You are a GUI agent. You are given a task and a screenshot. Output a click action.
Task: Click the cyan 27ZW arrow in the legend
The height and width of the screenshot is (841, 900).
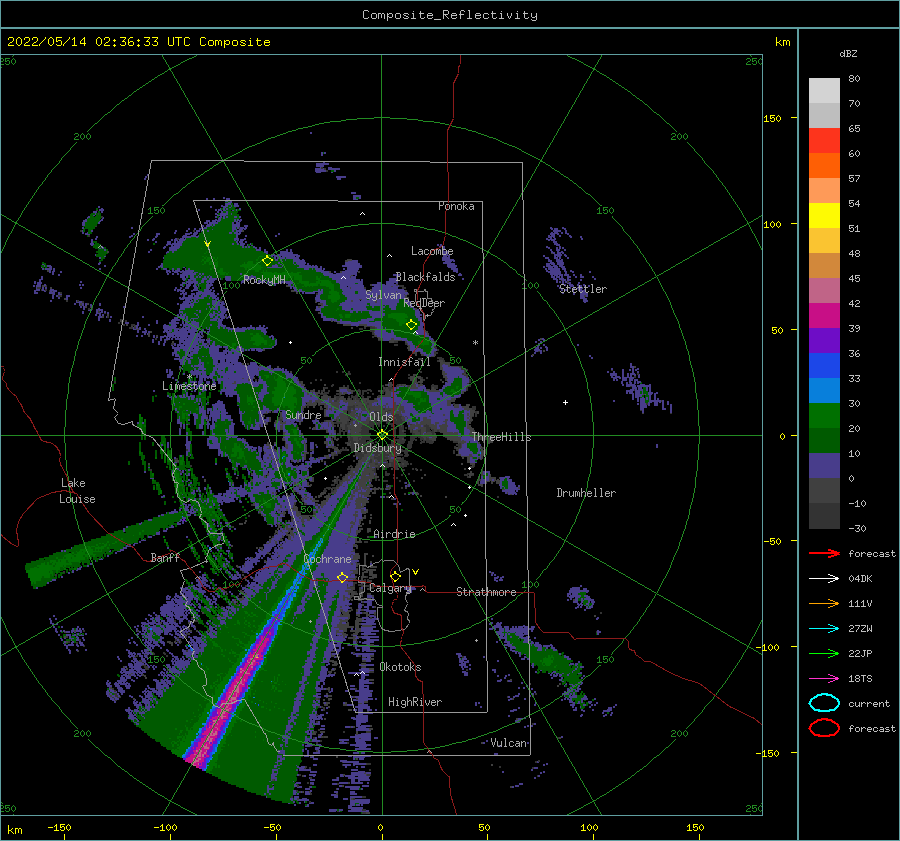pos(824,629)
